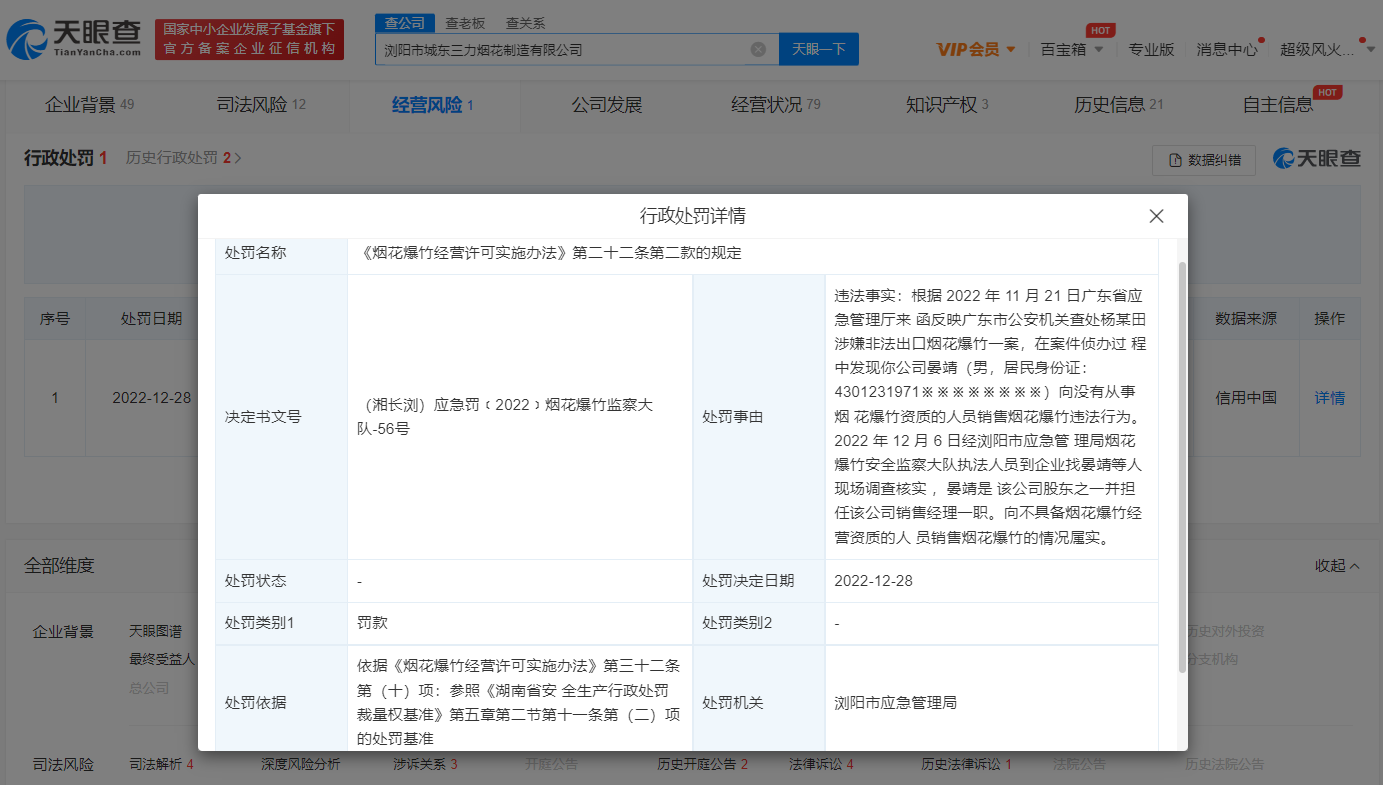Click the 历史对外投资 link

coord(1226,631)
